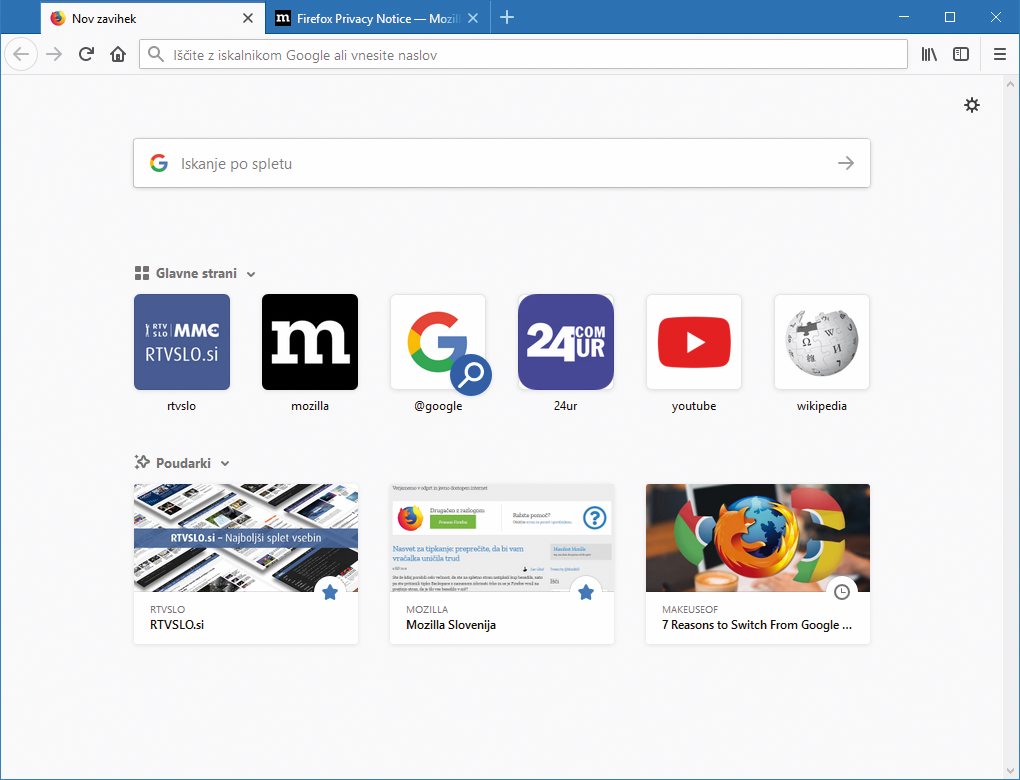The image size is (1020, 780).
Task: Click history clock on MakeUseOf card
Action: coord(842,592)
